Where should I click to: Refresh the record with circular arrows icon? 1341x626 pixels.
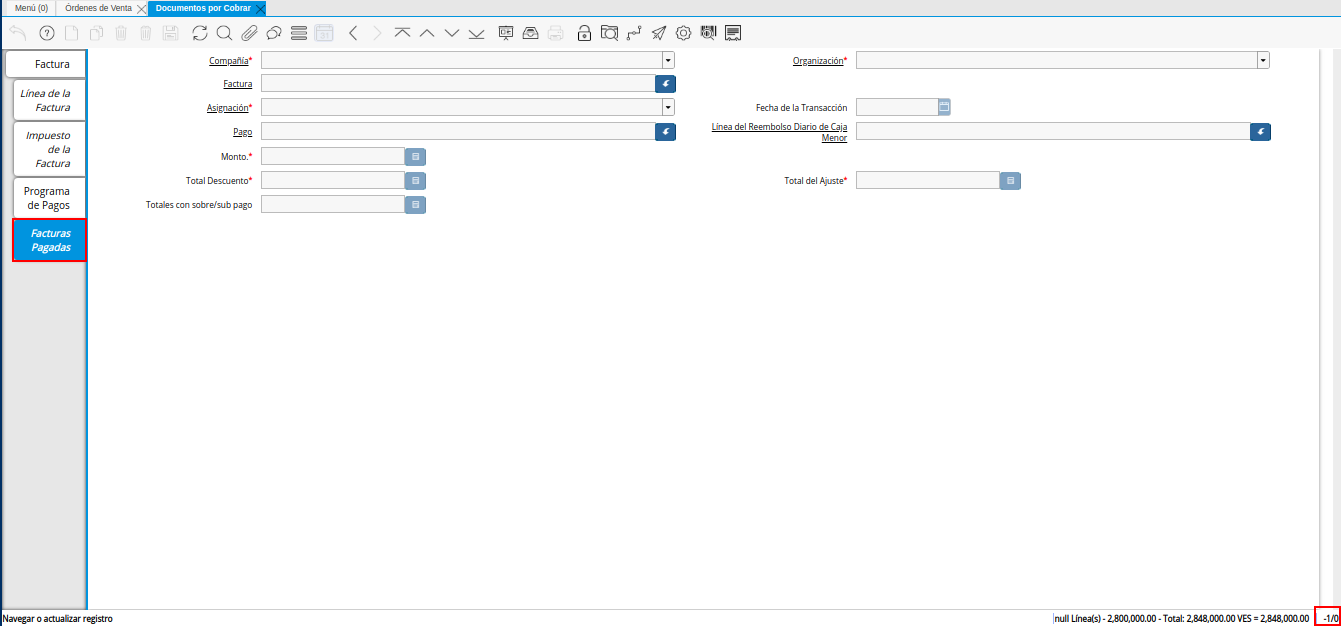click(x=200, y=33)
